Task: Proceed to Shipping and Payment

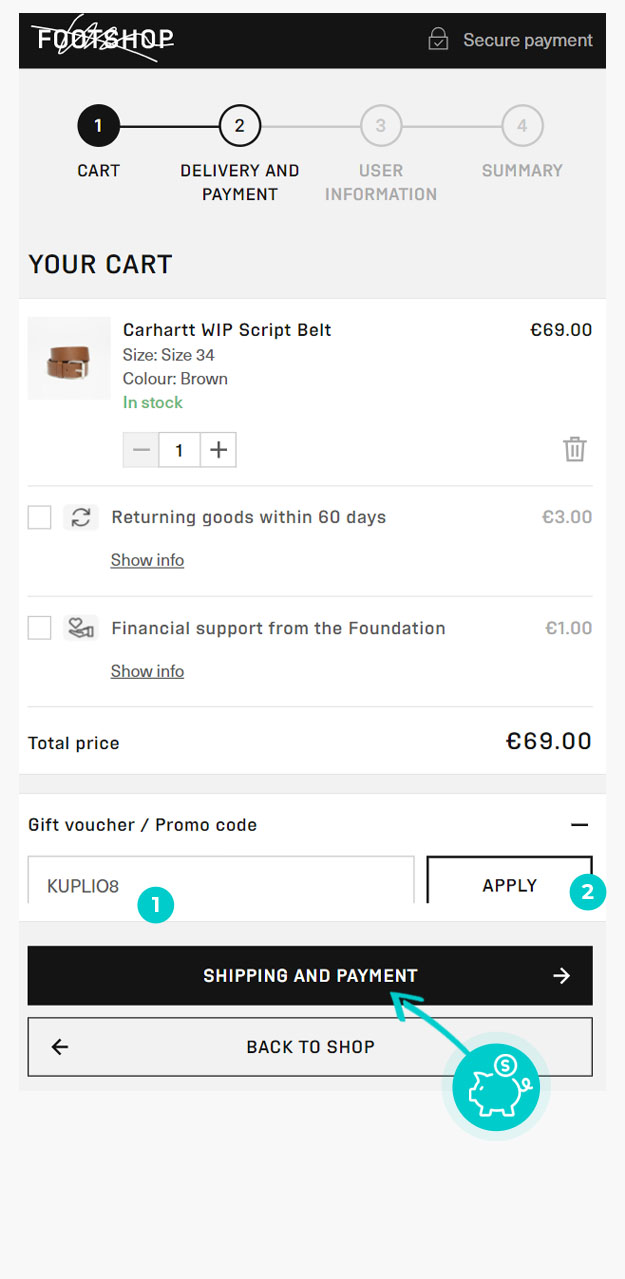Action: pos(310,975)
